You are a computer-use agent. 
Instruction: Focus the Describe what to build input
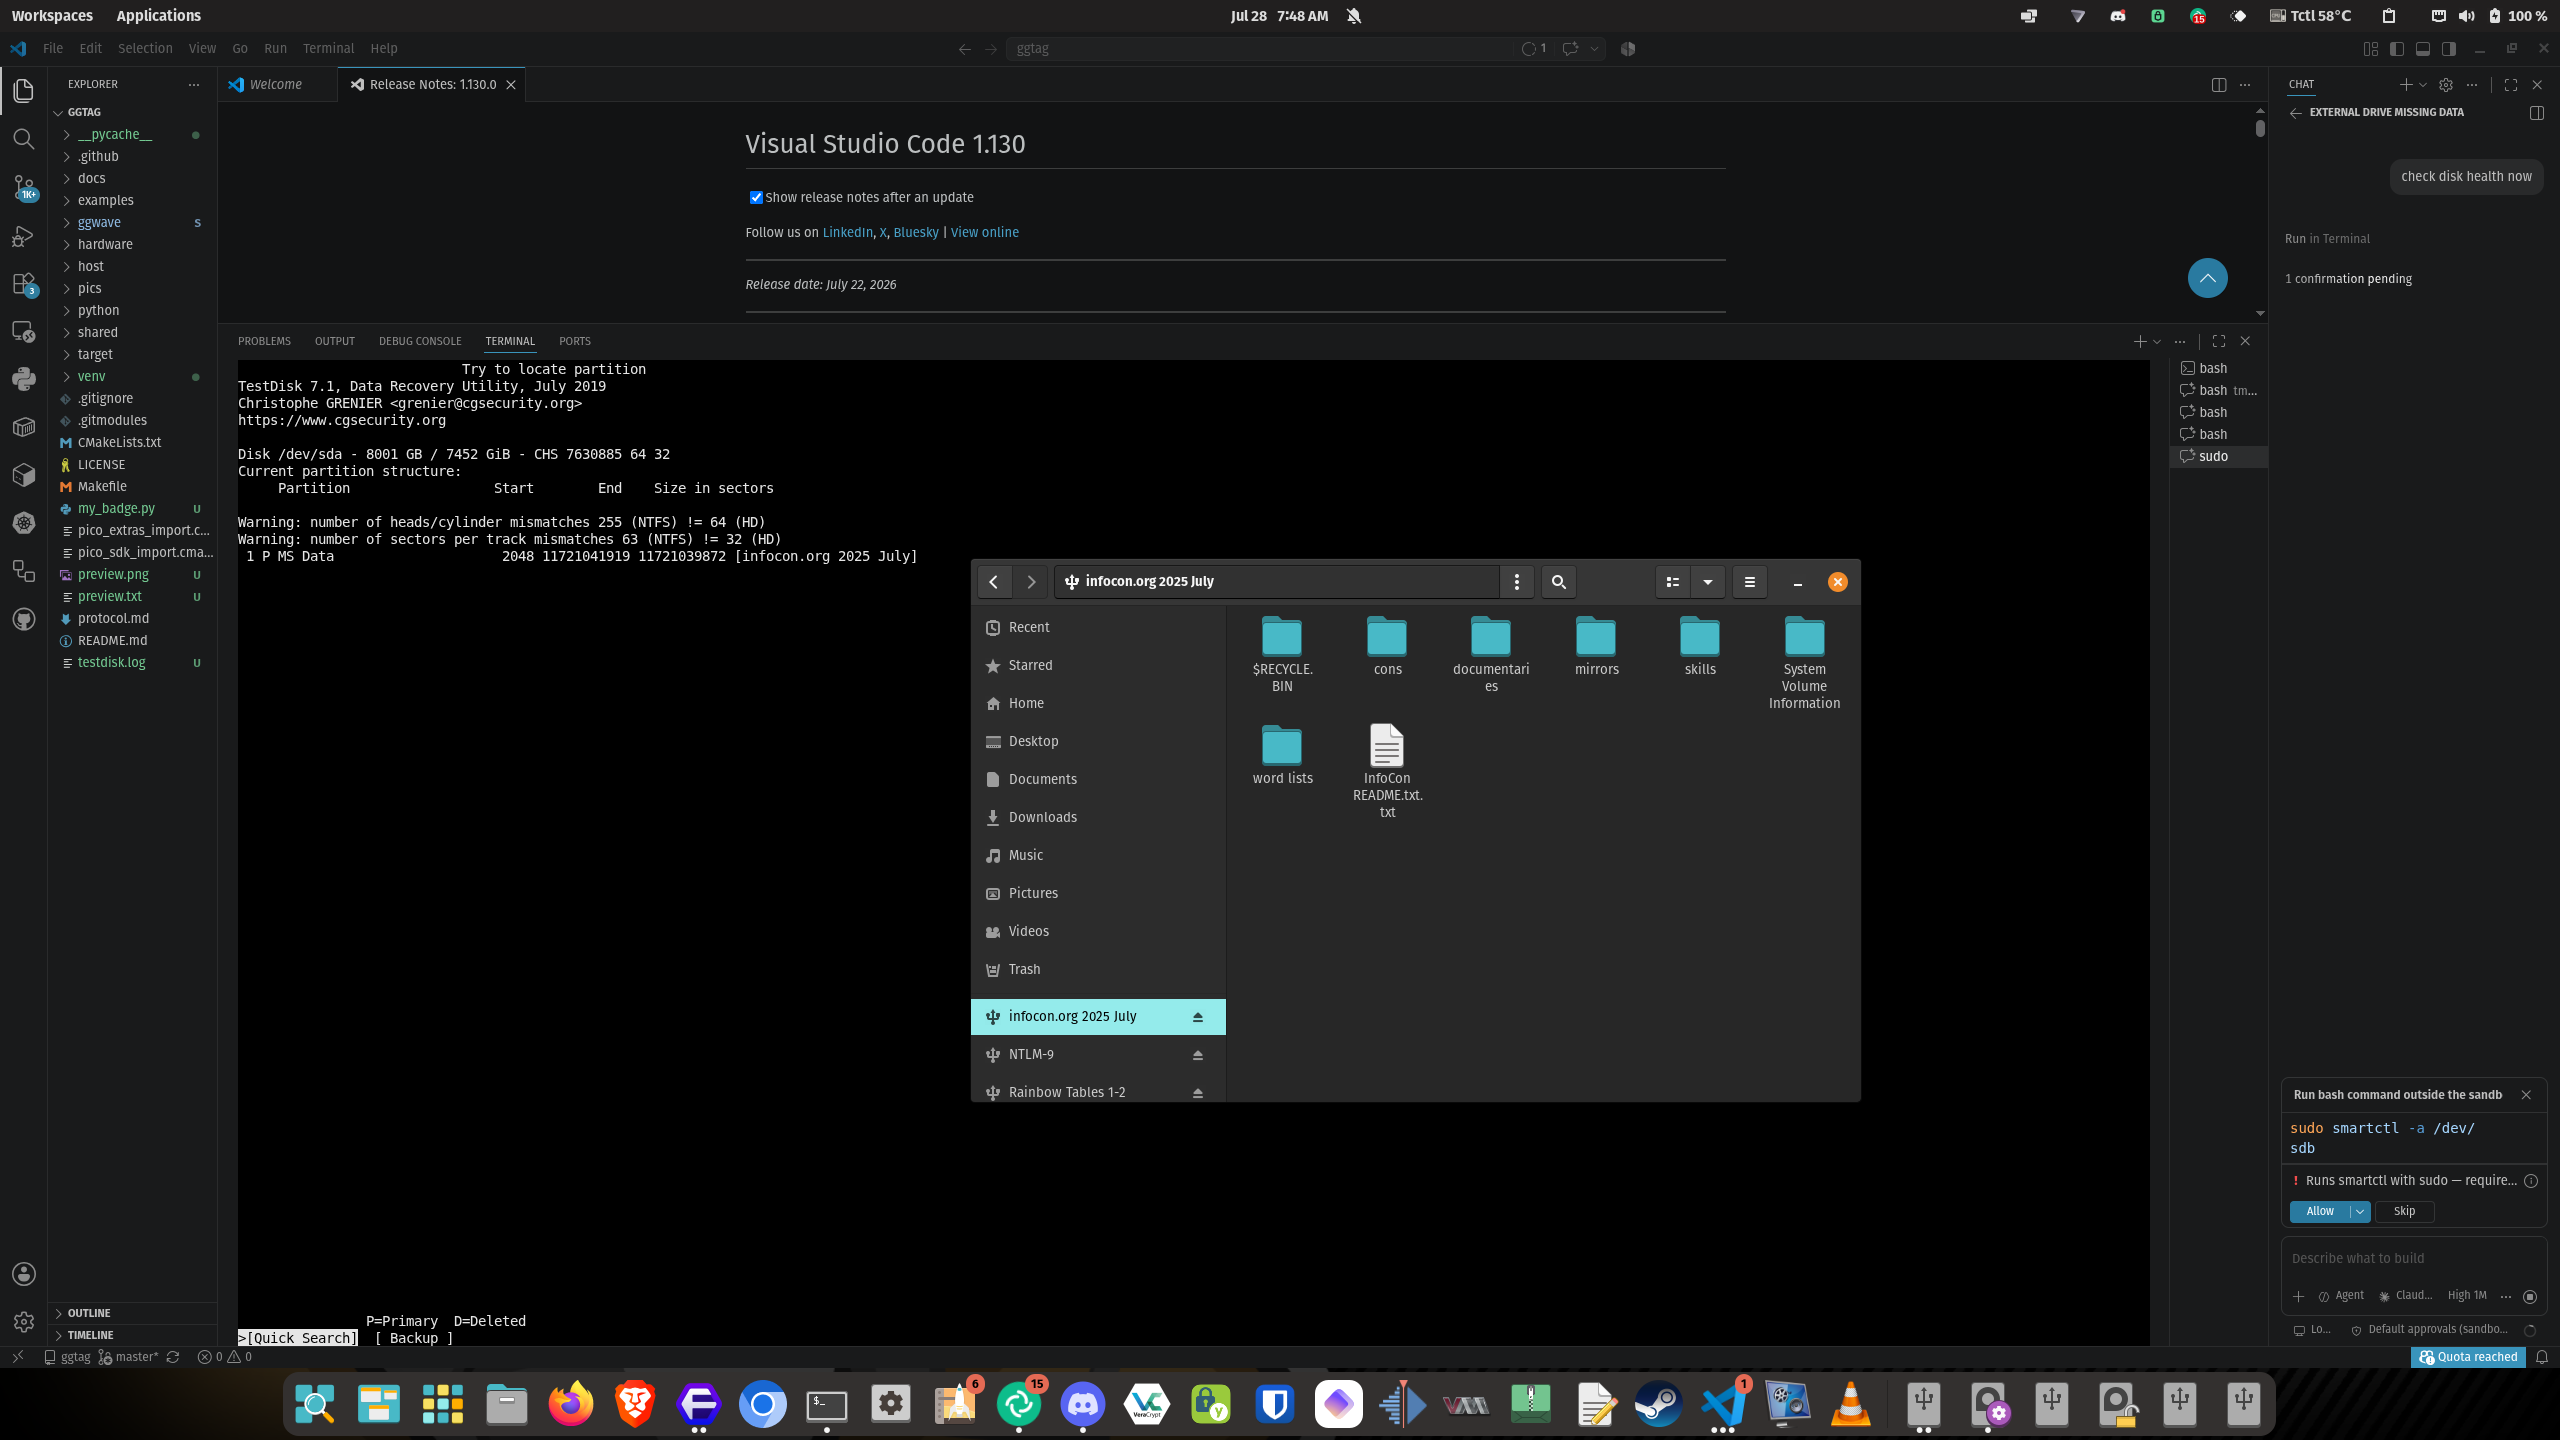(2414, 1259)
